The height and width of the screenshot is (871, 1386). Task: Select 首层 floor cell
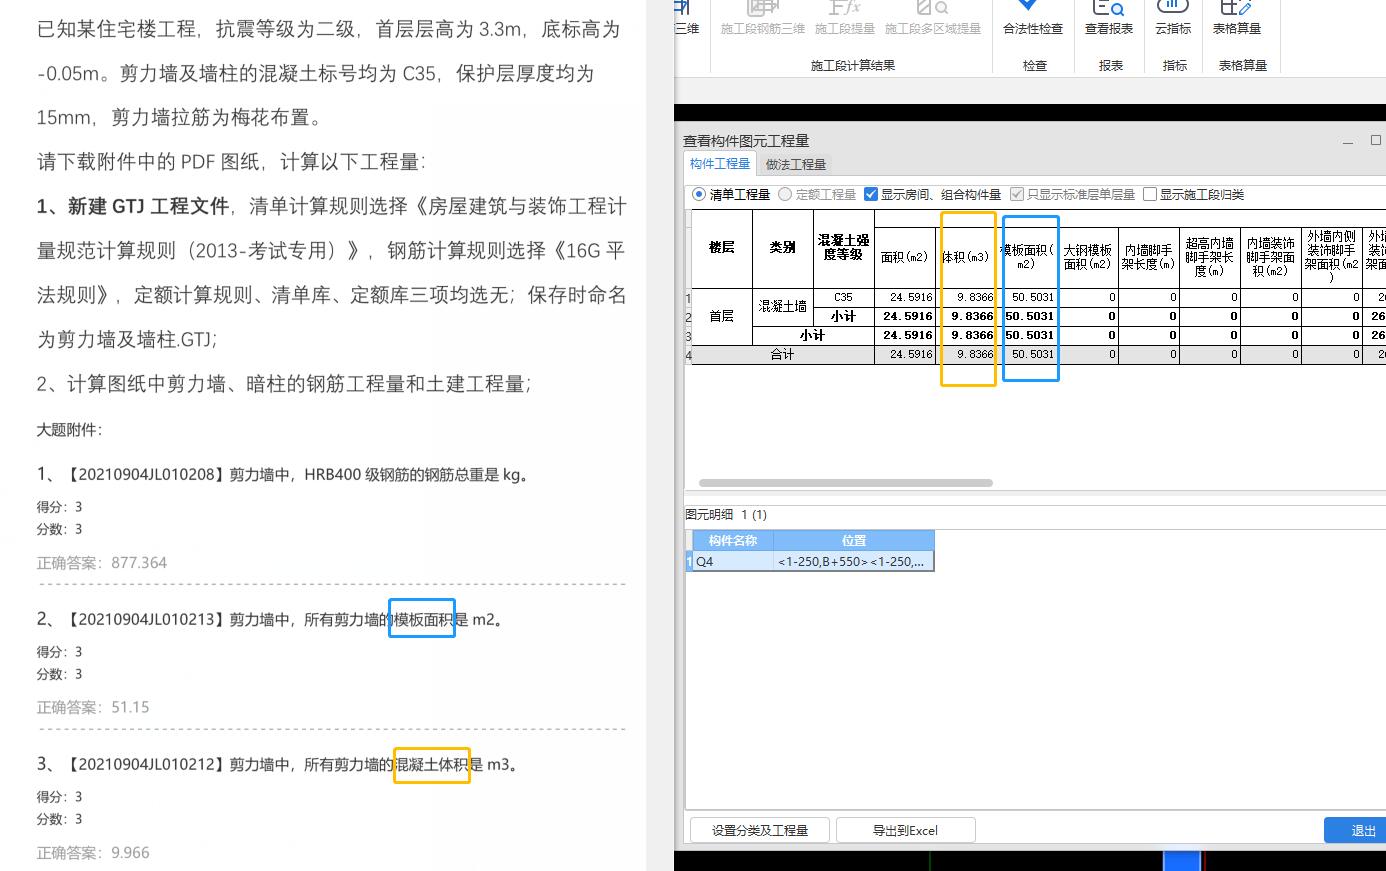tap(721, 316)
